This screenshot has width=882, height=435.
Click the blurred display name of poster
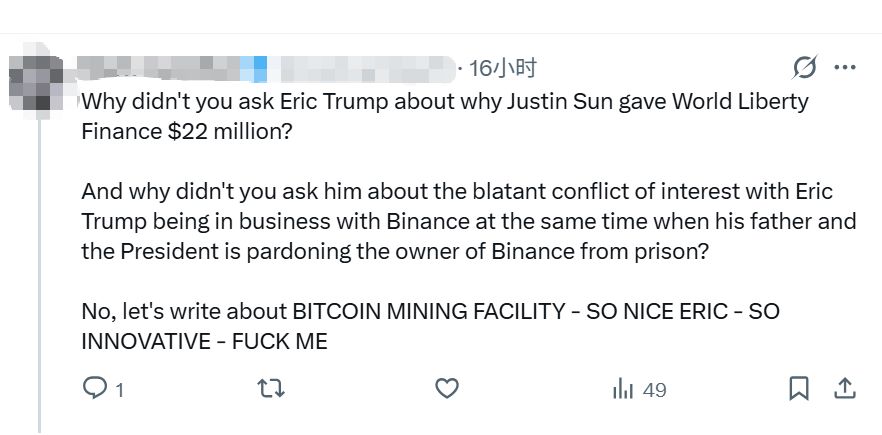(170, 68)
